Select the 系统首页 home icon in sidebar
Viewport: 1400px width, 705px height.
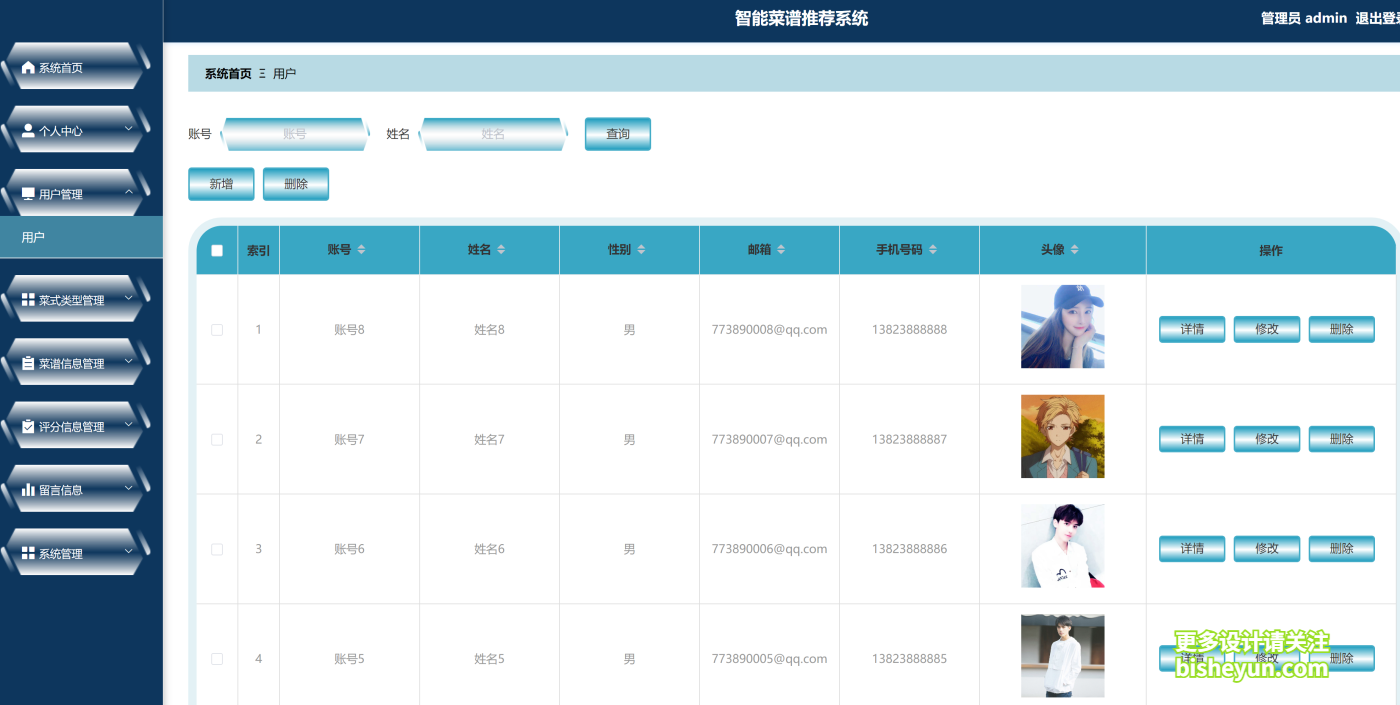(x=27, y=67)
